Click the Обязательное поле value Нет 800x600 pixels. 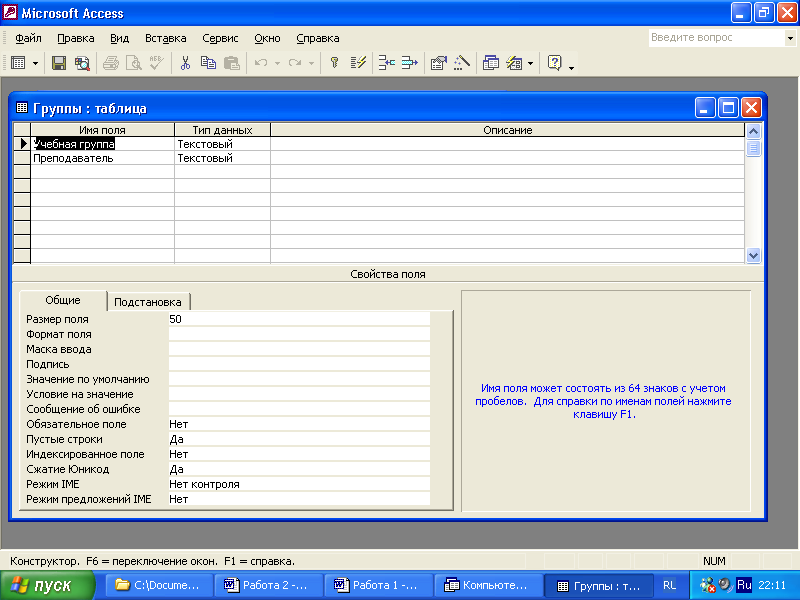click(299, 424)
